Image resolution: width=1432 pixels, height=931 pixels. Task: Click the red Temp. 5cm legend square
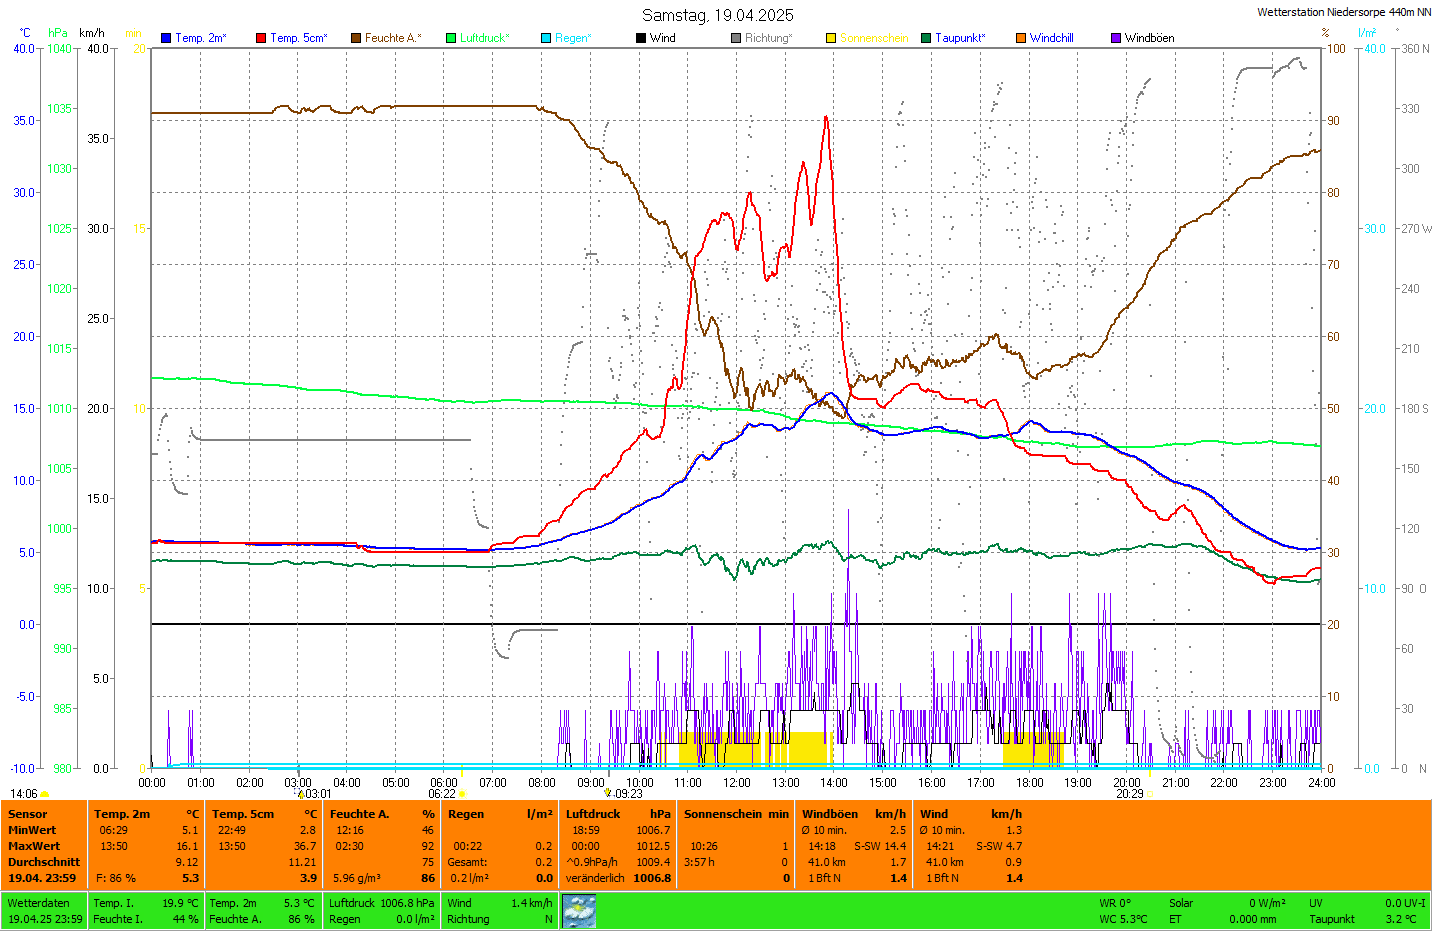(261, 38)
